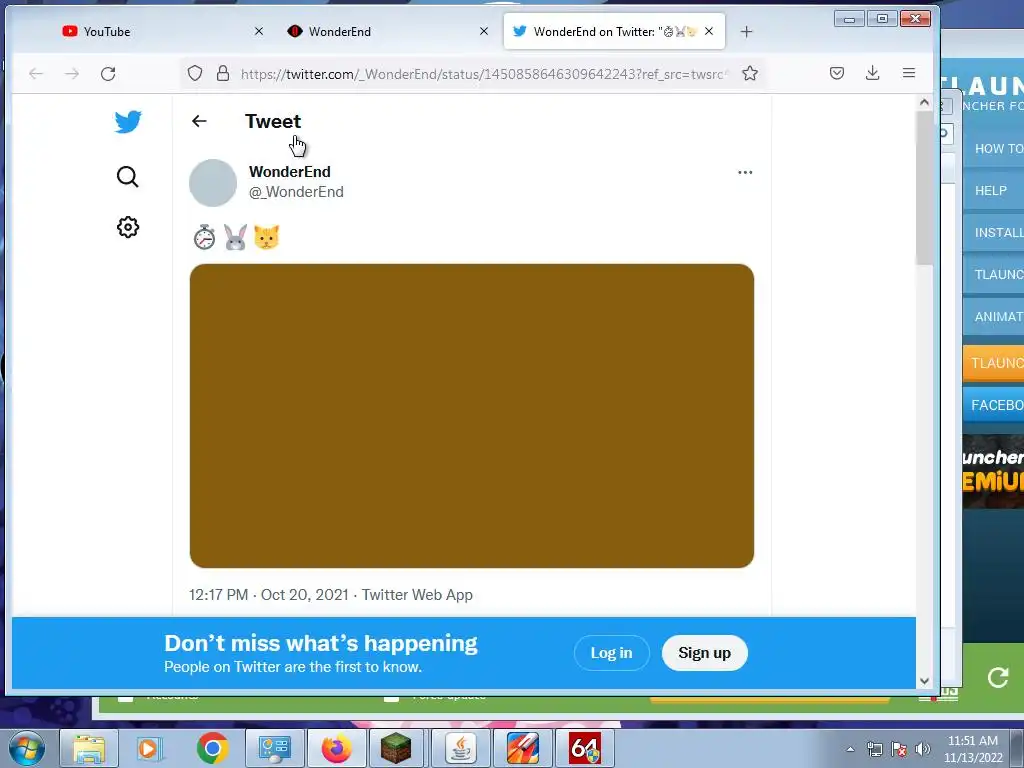Image resolution: width=1024 pixels, height=768 pixels.
Task: Close the WonderEnd tab
Action: (x=484, y=31)
